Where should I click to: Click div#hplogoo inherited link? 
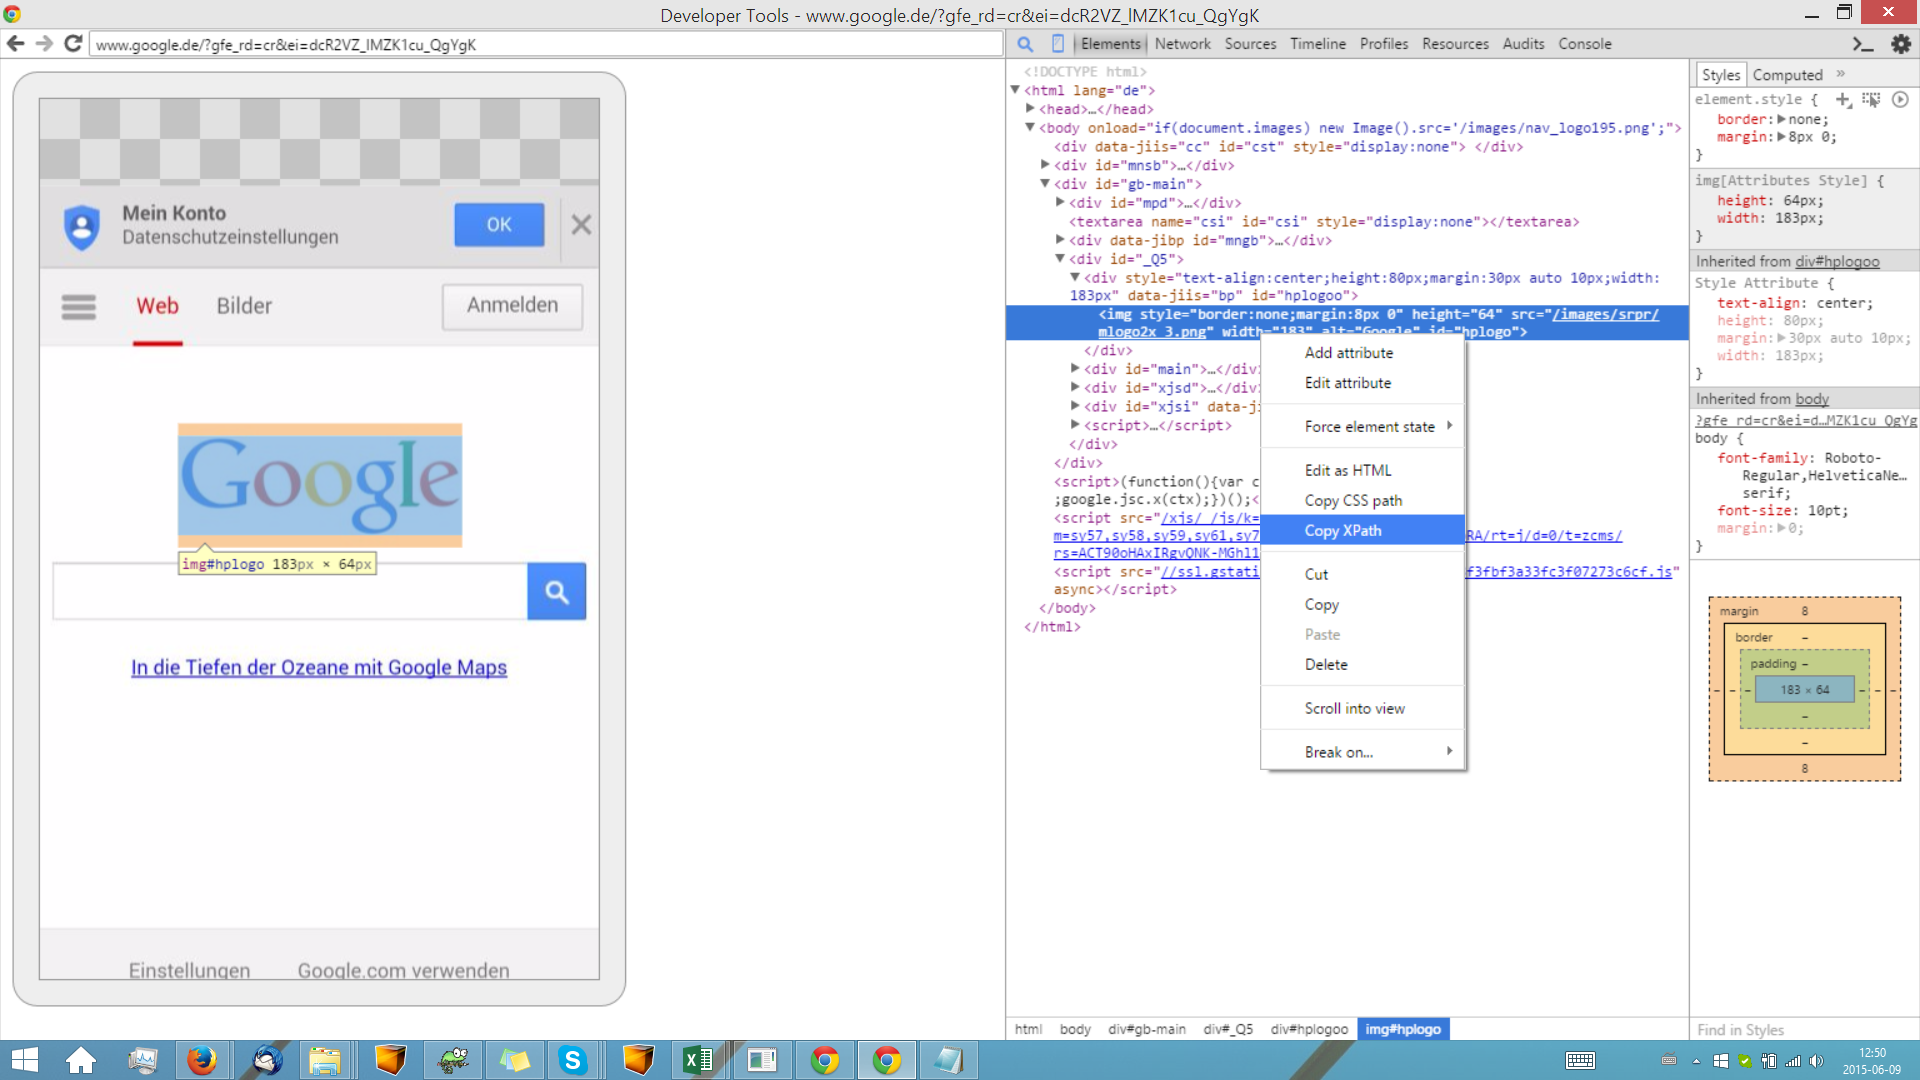click(1837, 262)
